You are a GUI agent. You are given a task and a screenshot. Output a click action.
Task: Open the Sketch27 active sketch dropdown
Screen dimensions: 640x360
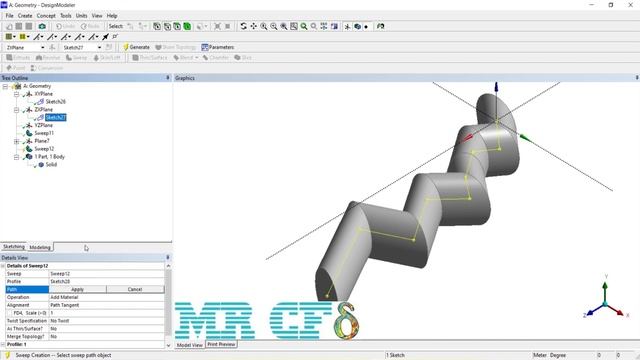tap(99, 48)
